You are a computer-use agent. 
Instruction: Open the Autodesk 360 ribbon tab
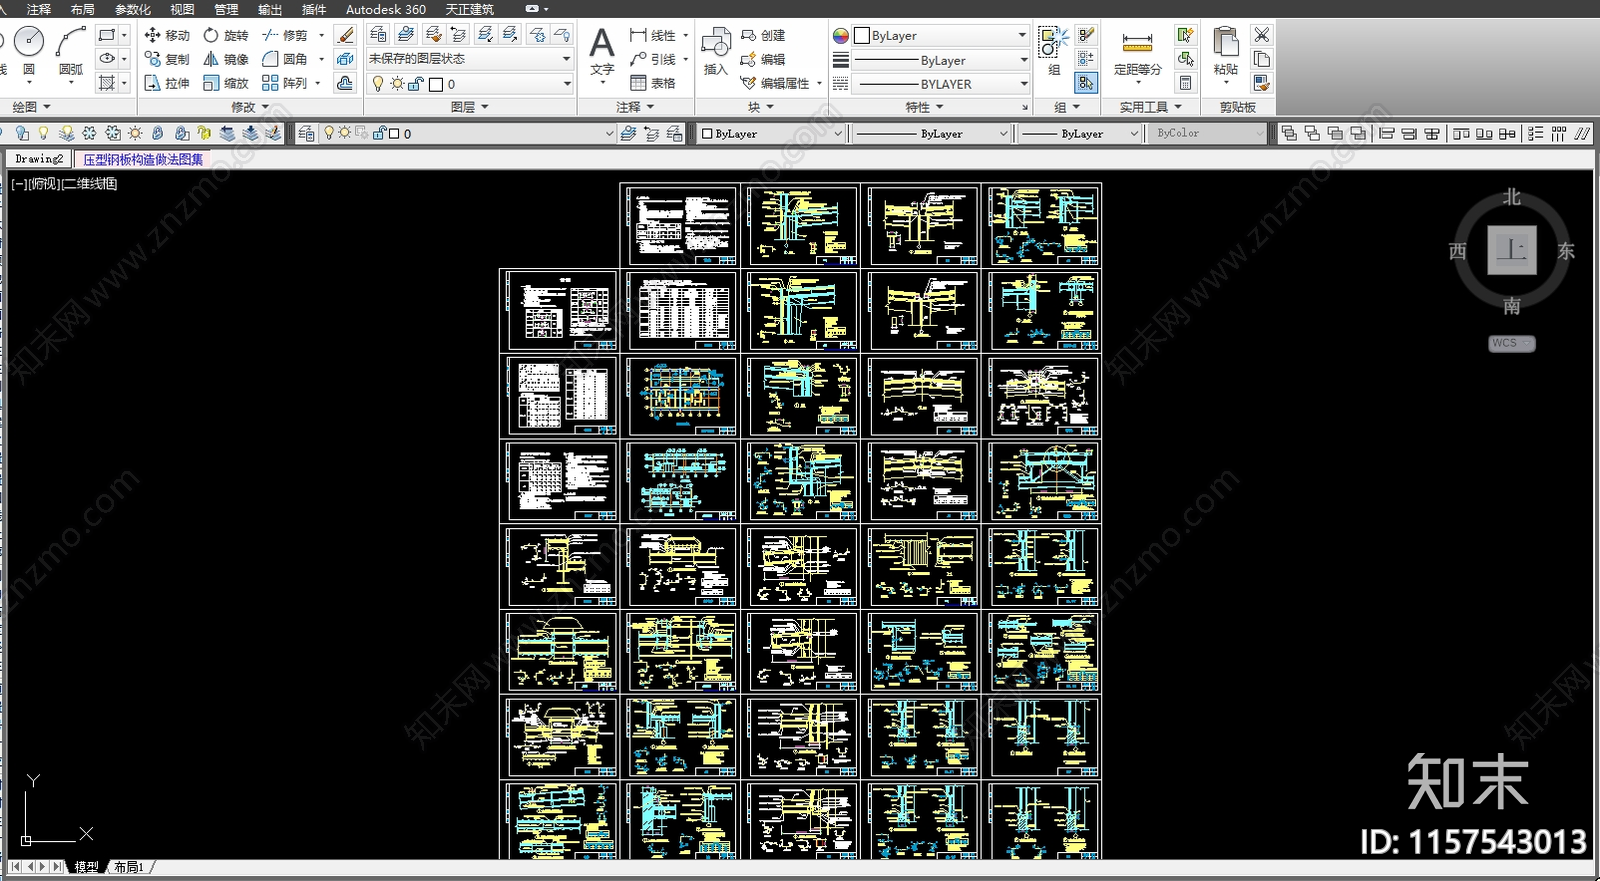pyautogui.click(x=386, y=9)
